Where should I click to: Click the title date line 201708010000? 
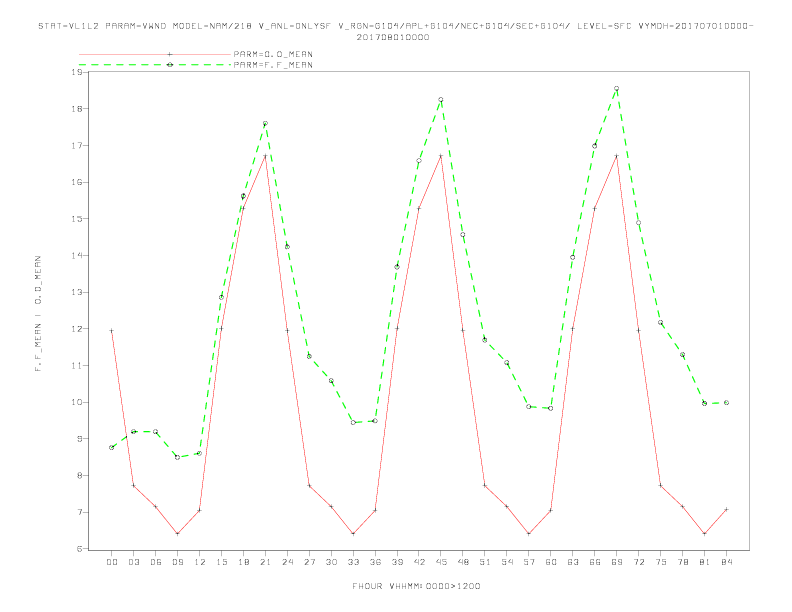[393, 37]
